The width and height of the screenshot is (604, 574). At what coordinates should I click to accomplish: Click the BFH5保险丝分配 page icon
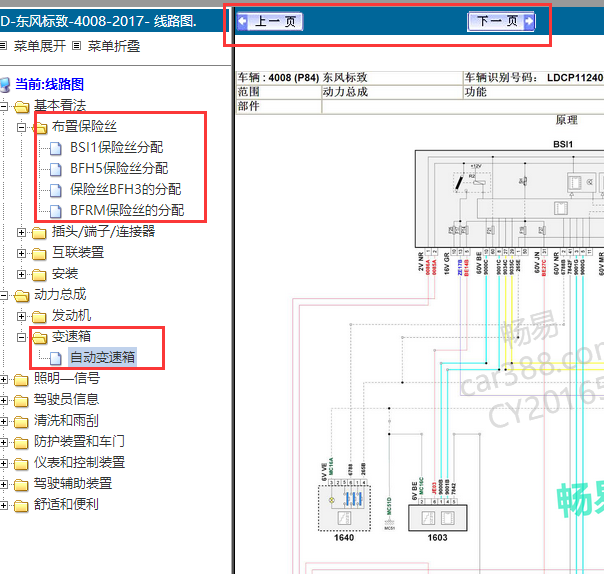(56, 169)
